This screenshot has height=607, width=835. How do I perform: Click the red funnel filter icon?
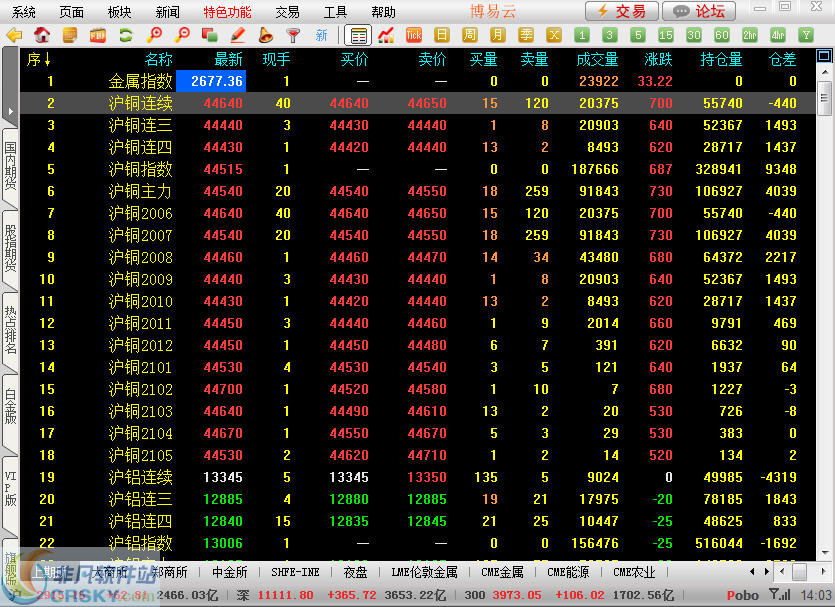point(293,35)
